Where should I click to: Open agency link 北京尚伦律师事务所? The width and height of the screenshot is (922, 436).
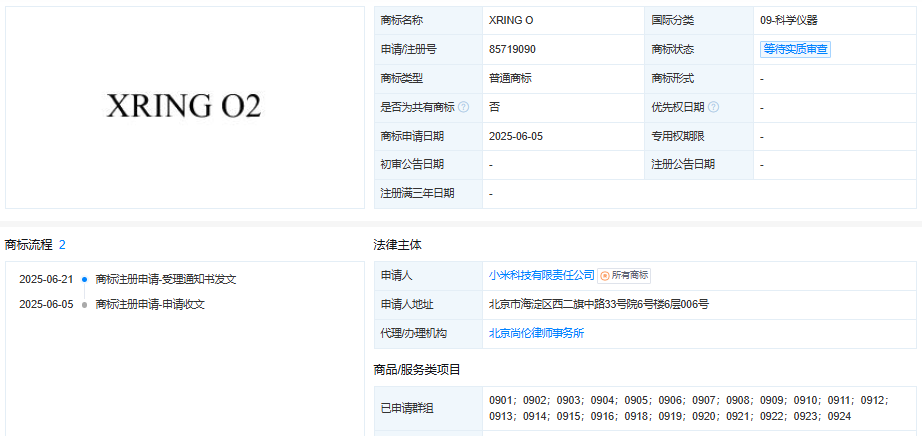536,333
